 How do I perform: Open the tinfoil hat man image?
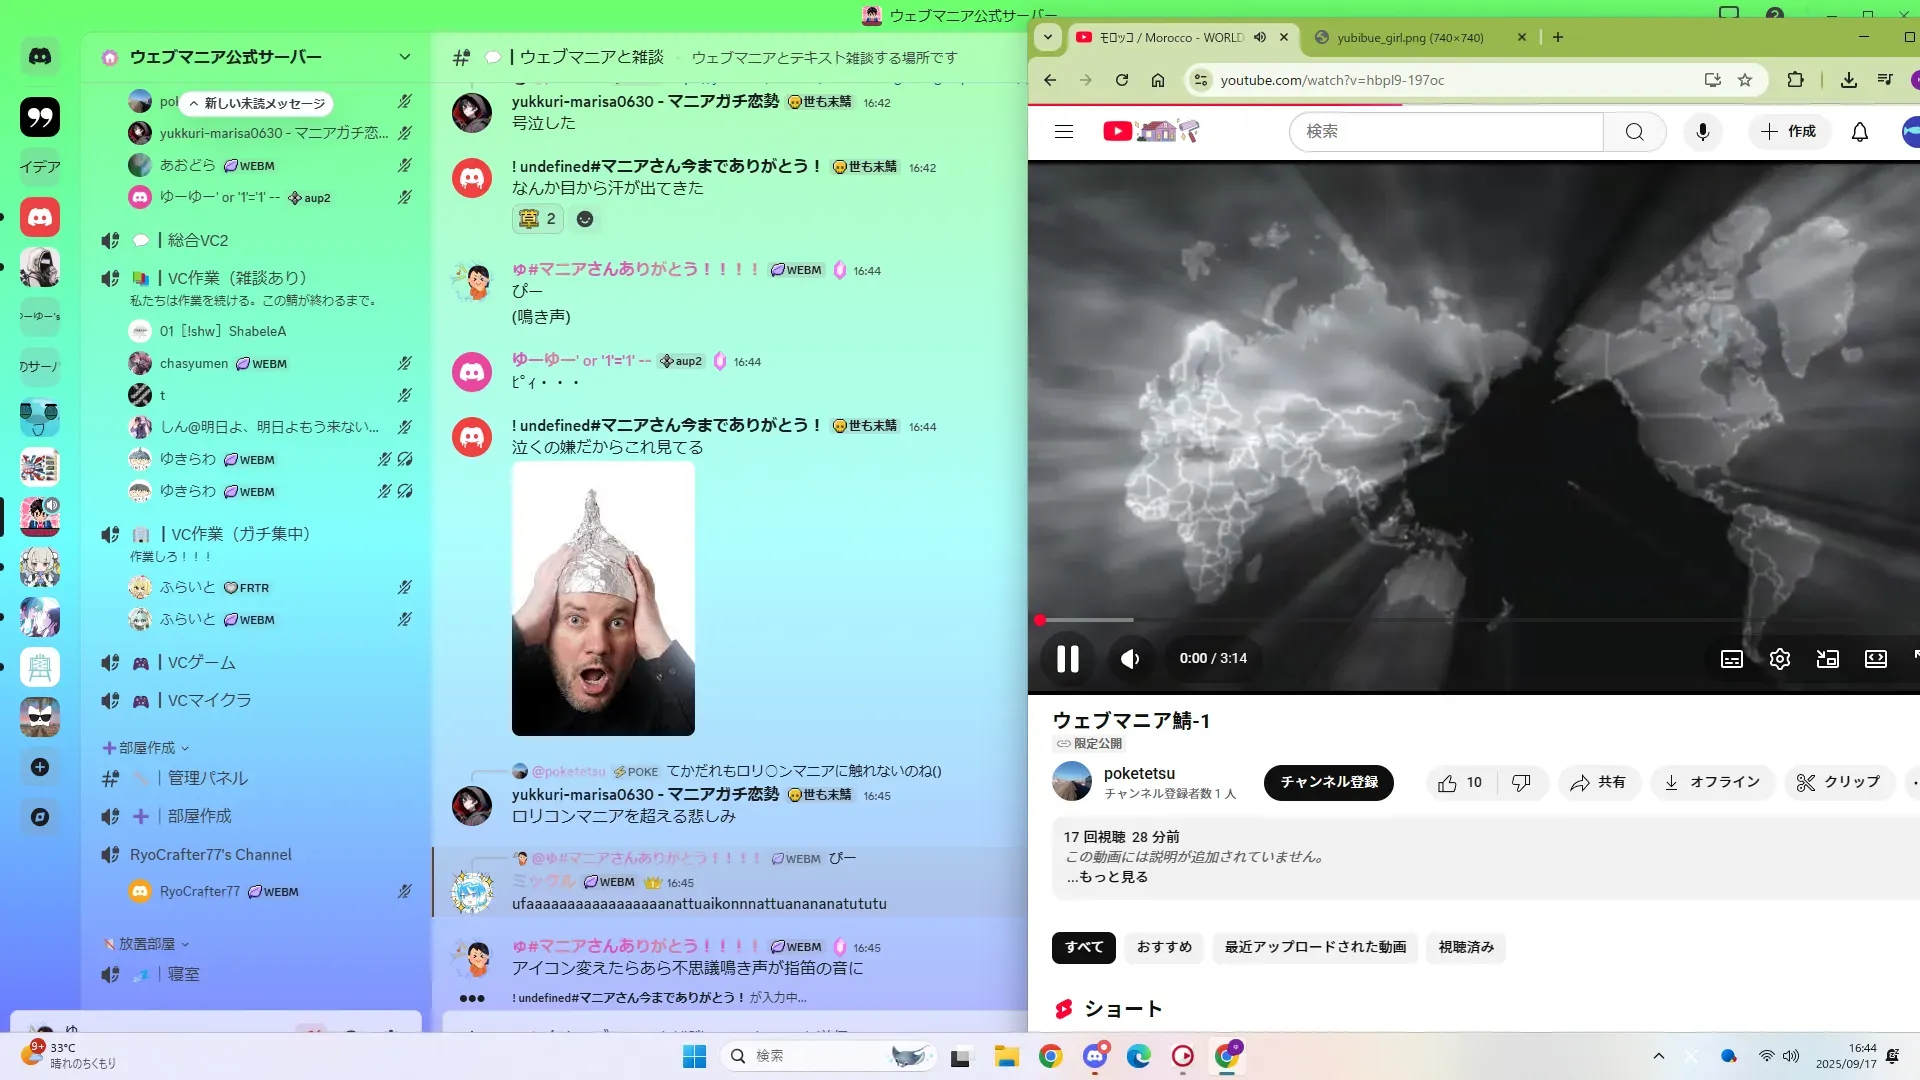tap(603, 598)
